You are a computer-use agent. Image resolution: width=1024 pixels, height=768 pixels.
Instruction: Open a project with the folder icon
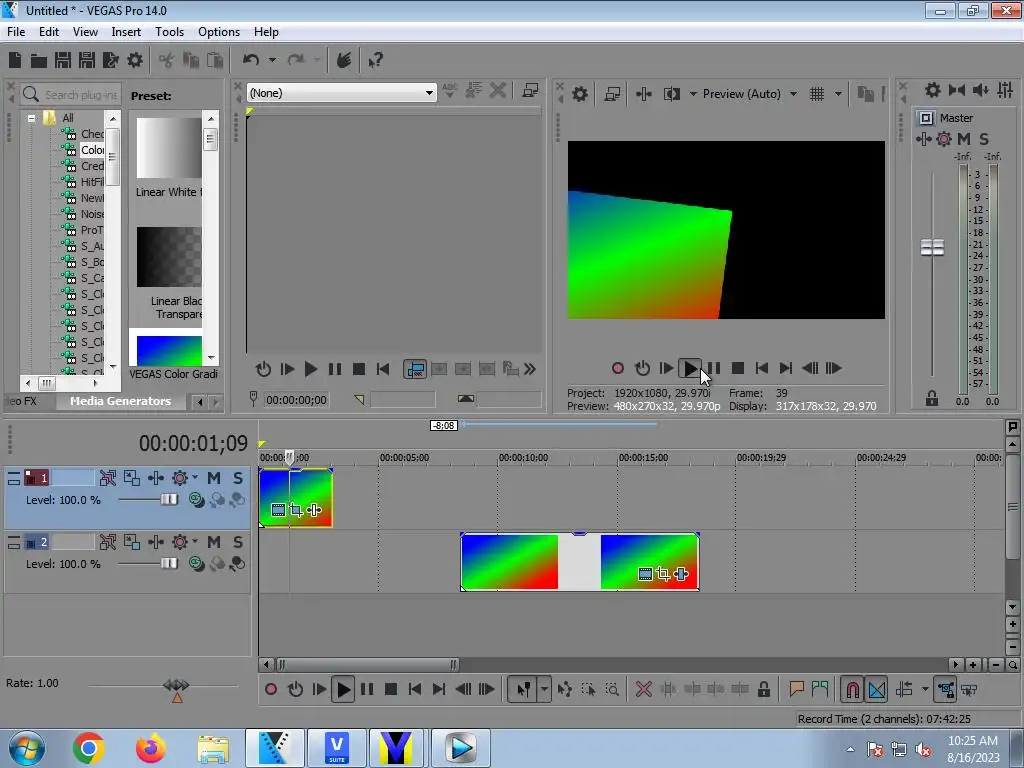point(39,61)
